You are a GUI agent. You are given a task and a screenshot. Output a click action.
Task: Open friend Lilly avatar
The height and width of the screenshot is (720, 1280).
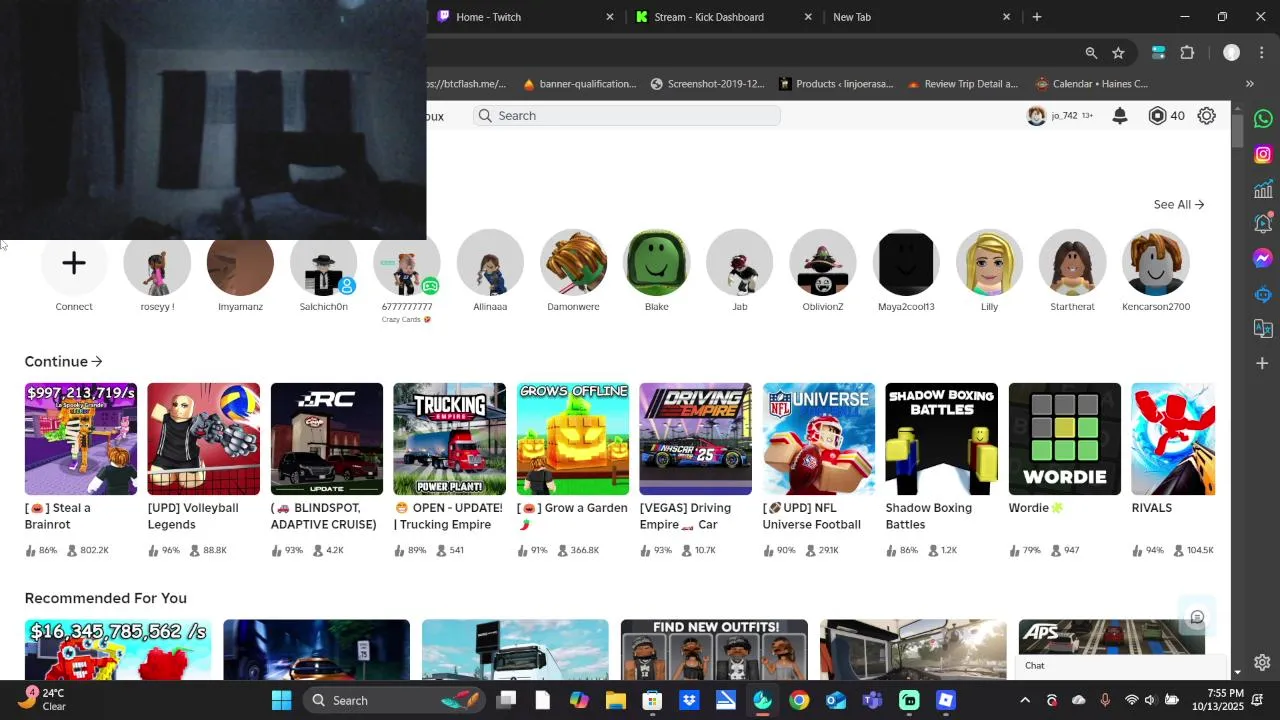[989, 263]
